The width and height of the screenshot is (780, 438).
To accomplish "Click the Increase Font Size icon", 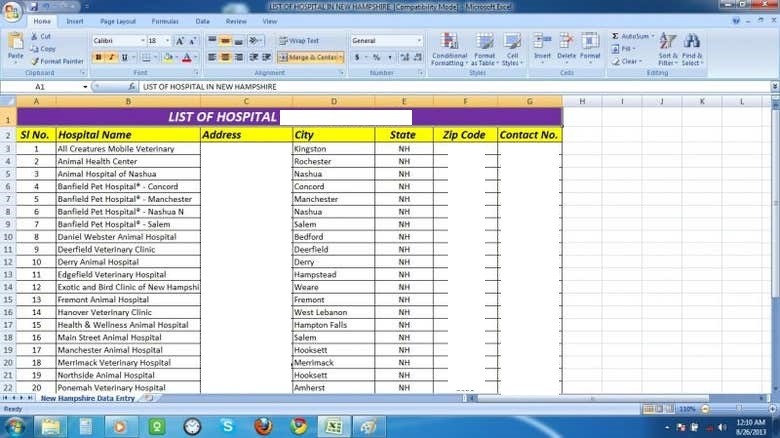I will point(180,41).
